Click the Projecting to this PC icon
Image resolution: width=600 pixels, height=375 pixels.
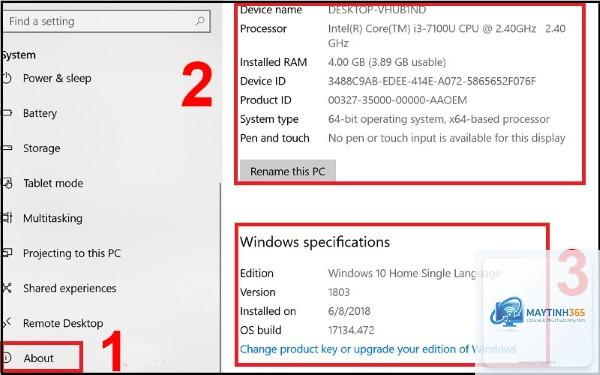pos(7,253)
